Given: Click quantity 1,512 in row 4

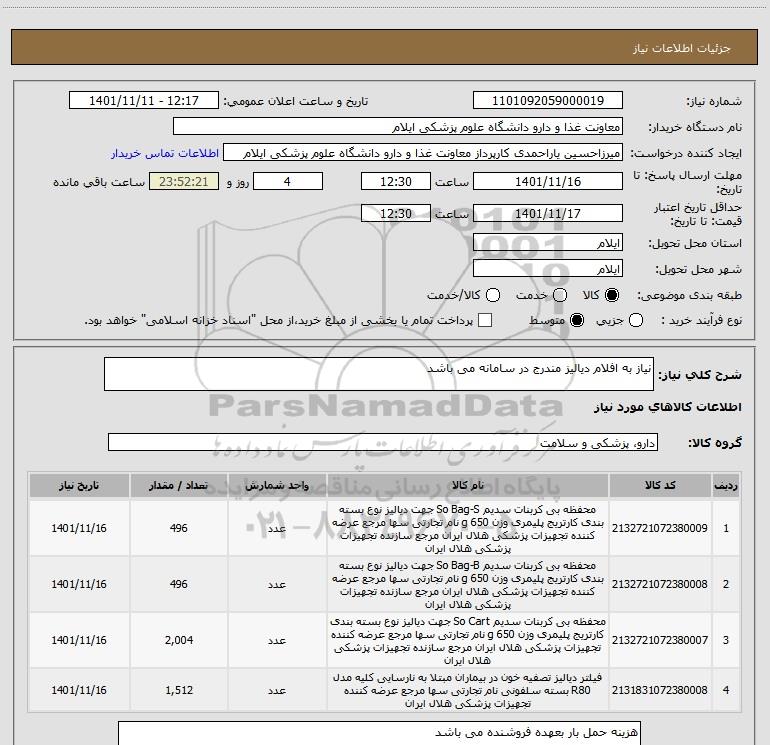Looking at the screenshot, I should click(x=179, y=690).
